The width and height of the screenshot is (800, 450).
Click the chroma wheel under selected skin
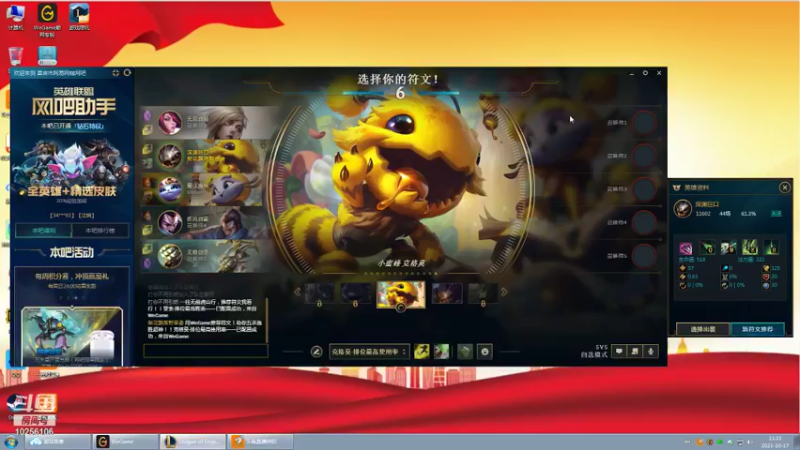[x=401, y=307]
